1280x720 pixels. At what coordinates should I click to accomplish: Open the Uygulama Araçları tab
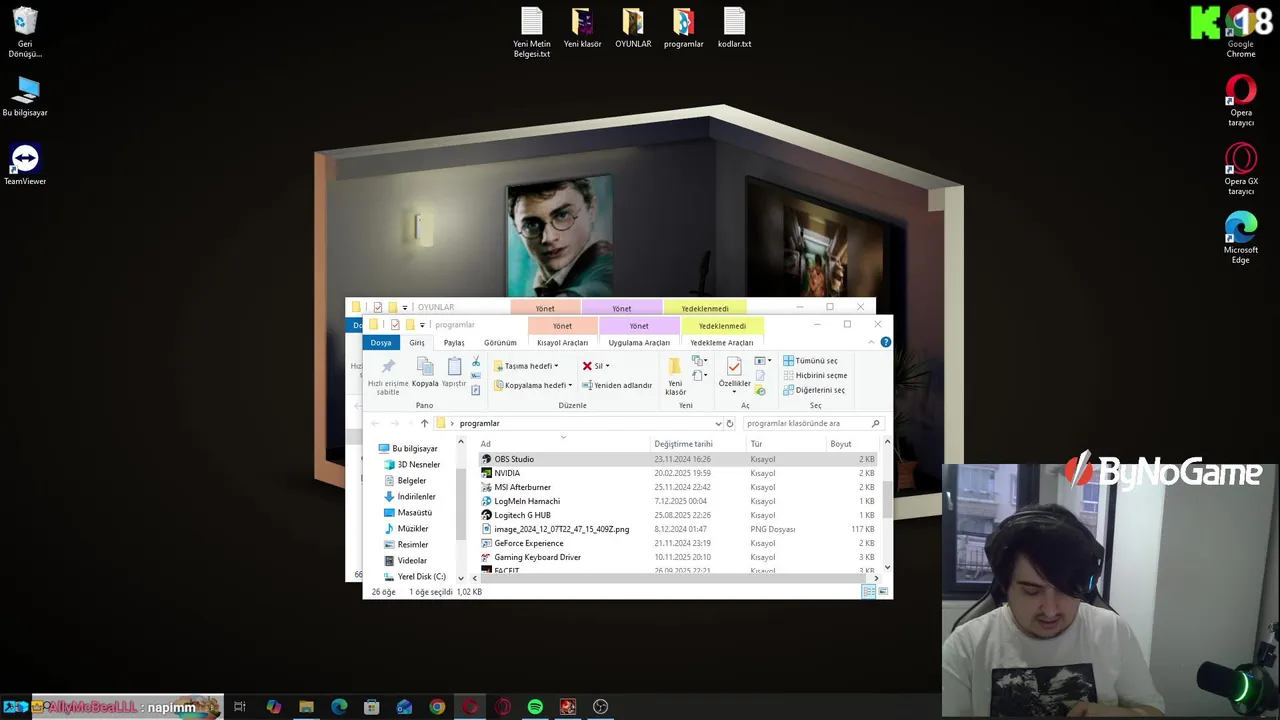click(639, 342)
